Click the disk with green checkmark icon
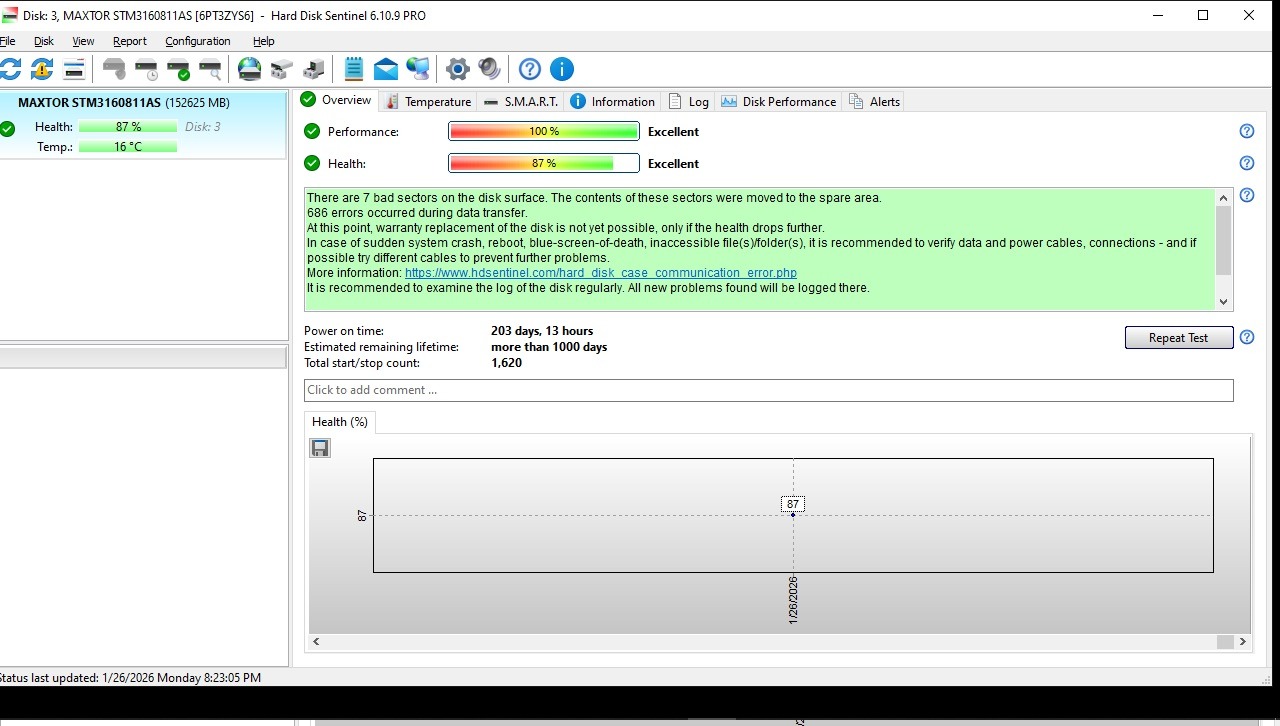Viewport: 1280px width, 726px height. coord(178,69)
